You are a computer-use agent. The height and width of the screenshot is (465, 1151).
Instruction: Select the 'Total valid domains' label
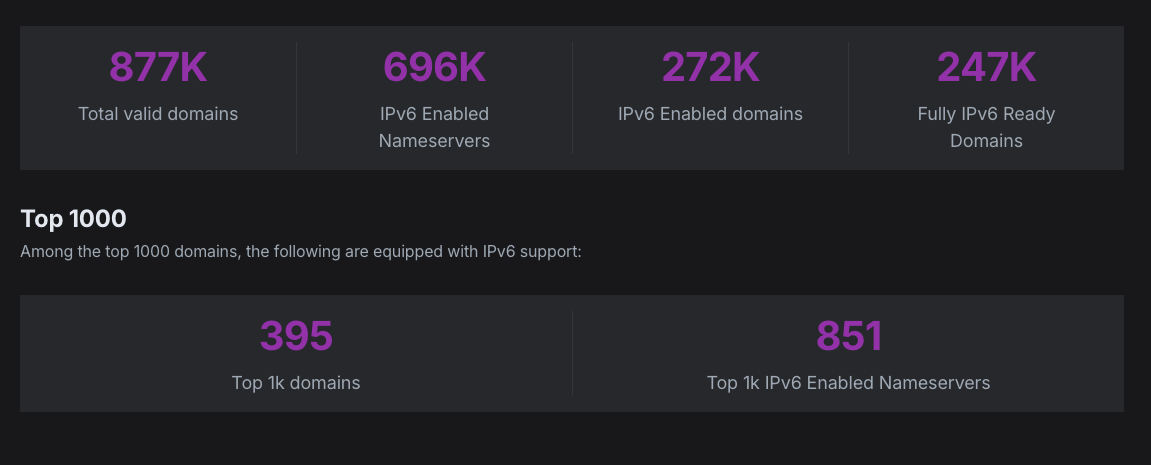[158, 114]
